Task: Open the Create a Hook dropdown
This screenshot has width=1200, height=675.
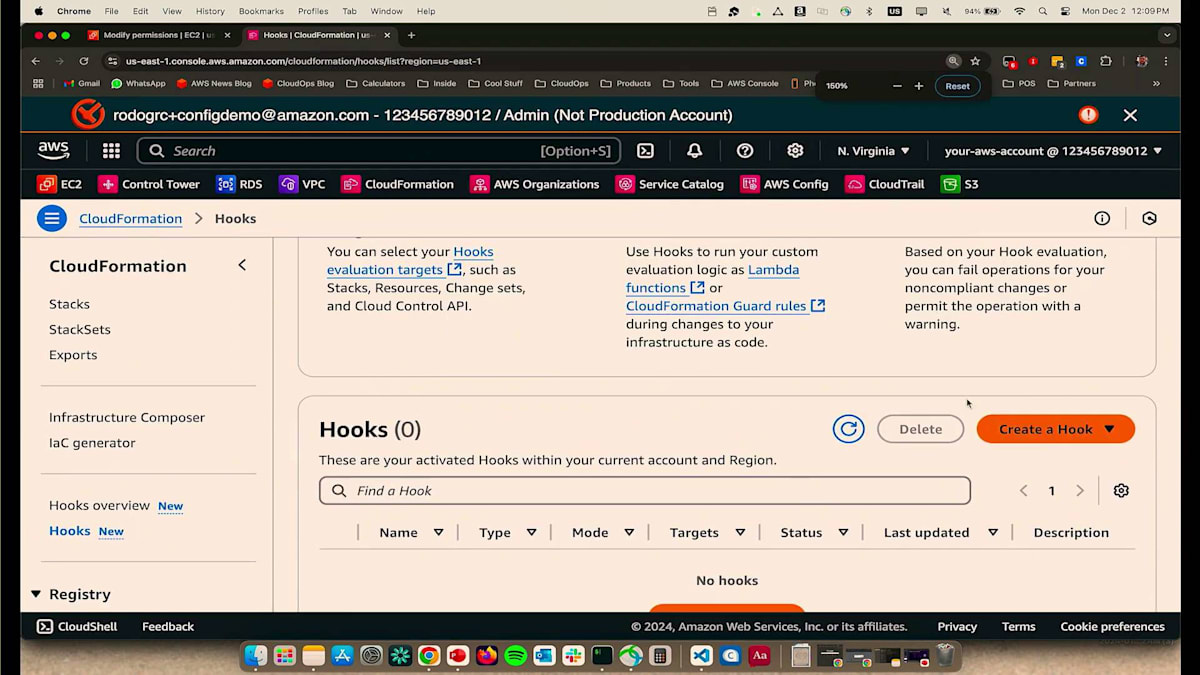Action: pos(1056,429)
